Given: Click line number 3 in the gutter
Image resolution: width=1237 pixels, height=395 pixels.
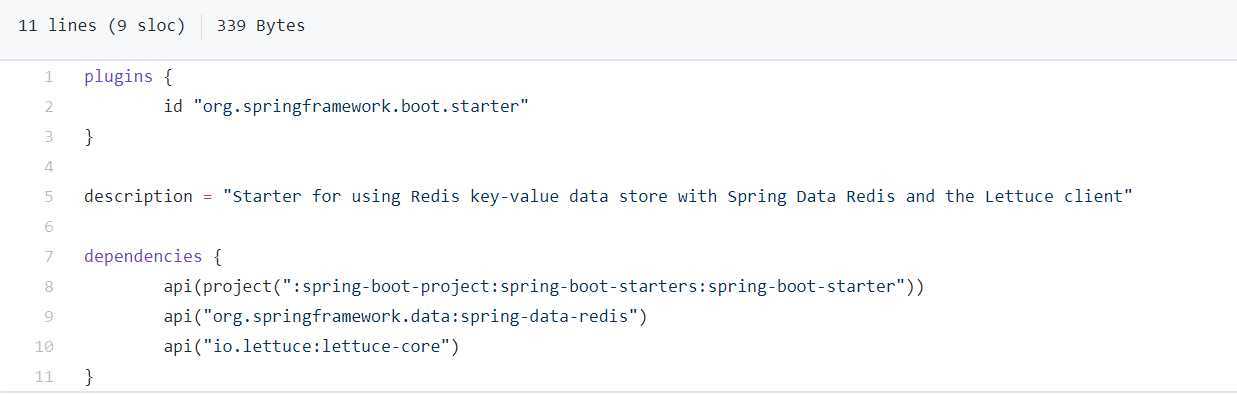Looking at the screenshot, I should (48, 137).
